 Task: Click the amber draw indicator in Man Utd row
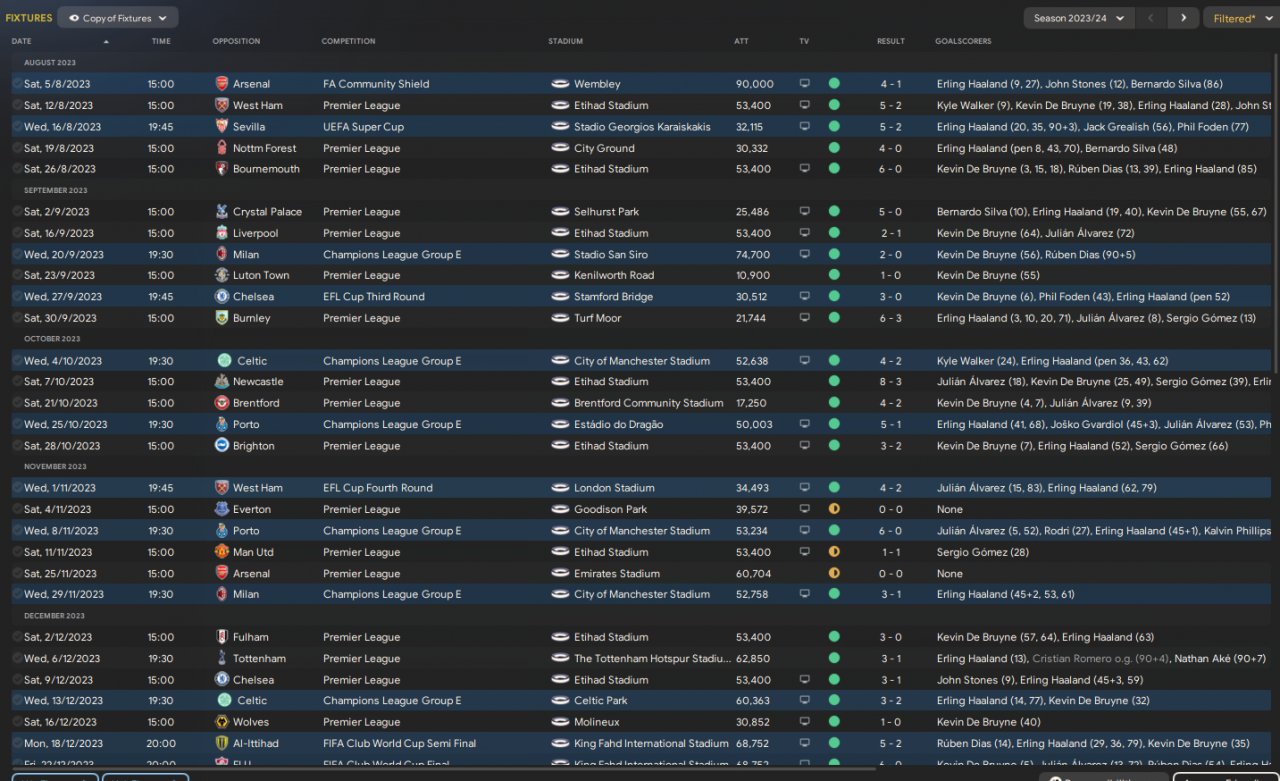(x=834, y=552)
